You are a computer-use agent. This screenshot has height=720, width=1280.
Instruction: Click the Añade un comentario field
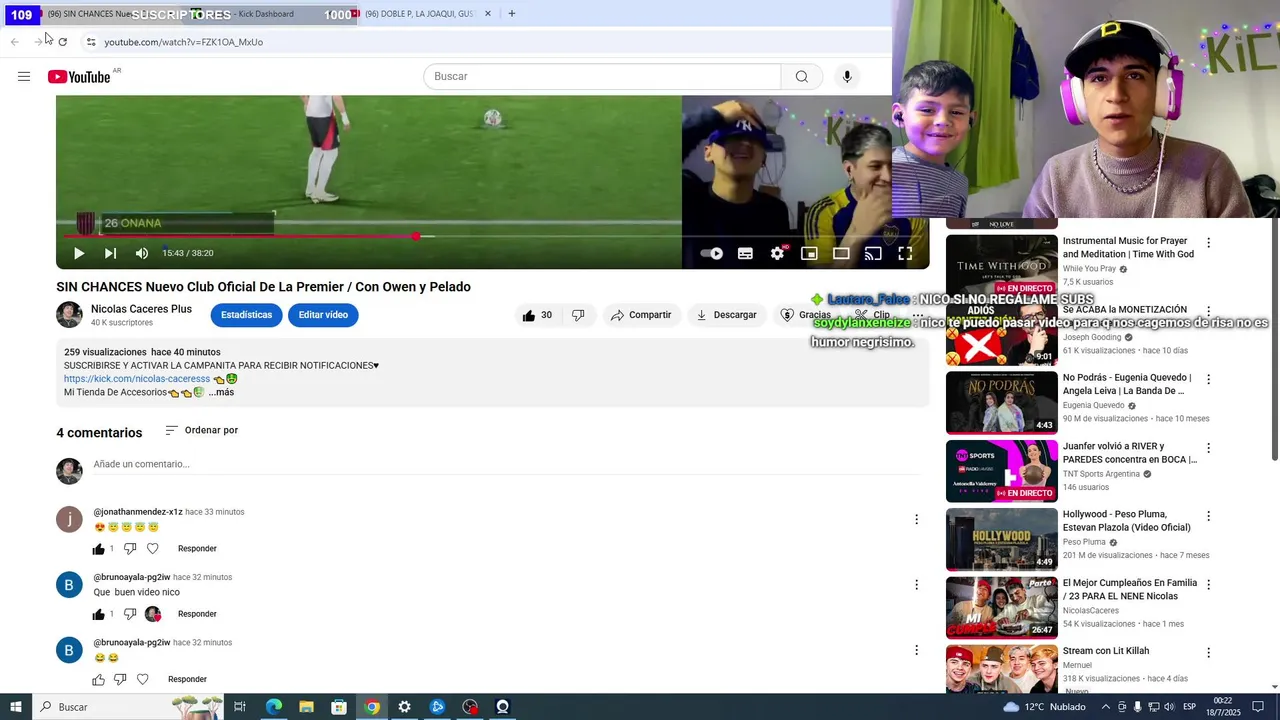pos(504,464)
